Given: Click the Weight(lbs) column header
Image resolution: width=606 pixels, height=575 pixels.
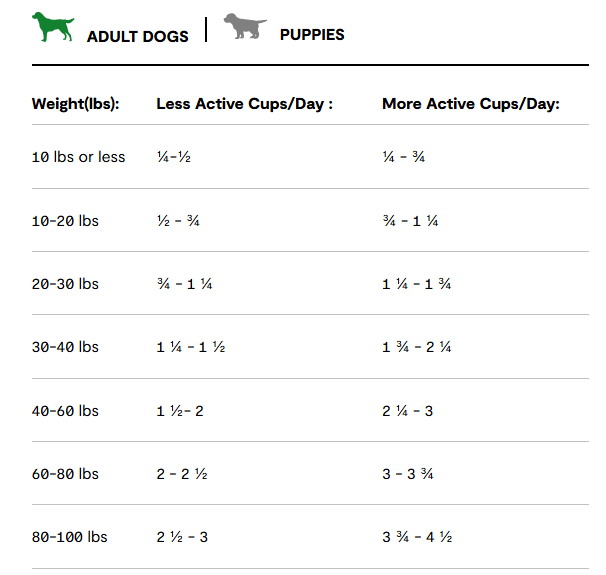Looking at the screenshot, I should click(76, 104).
